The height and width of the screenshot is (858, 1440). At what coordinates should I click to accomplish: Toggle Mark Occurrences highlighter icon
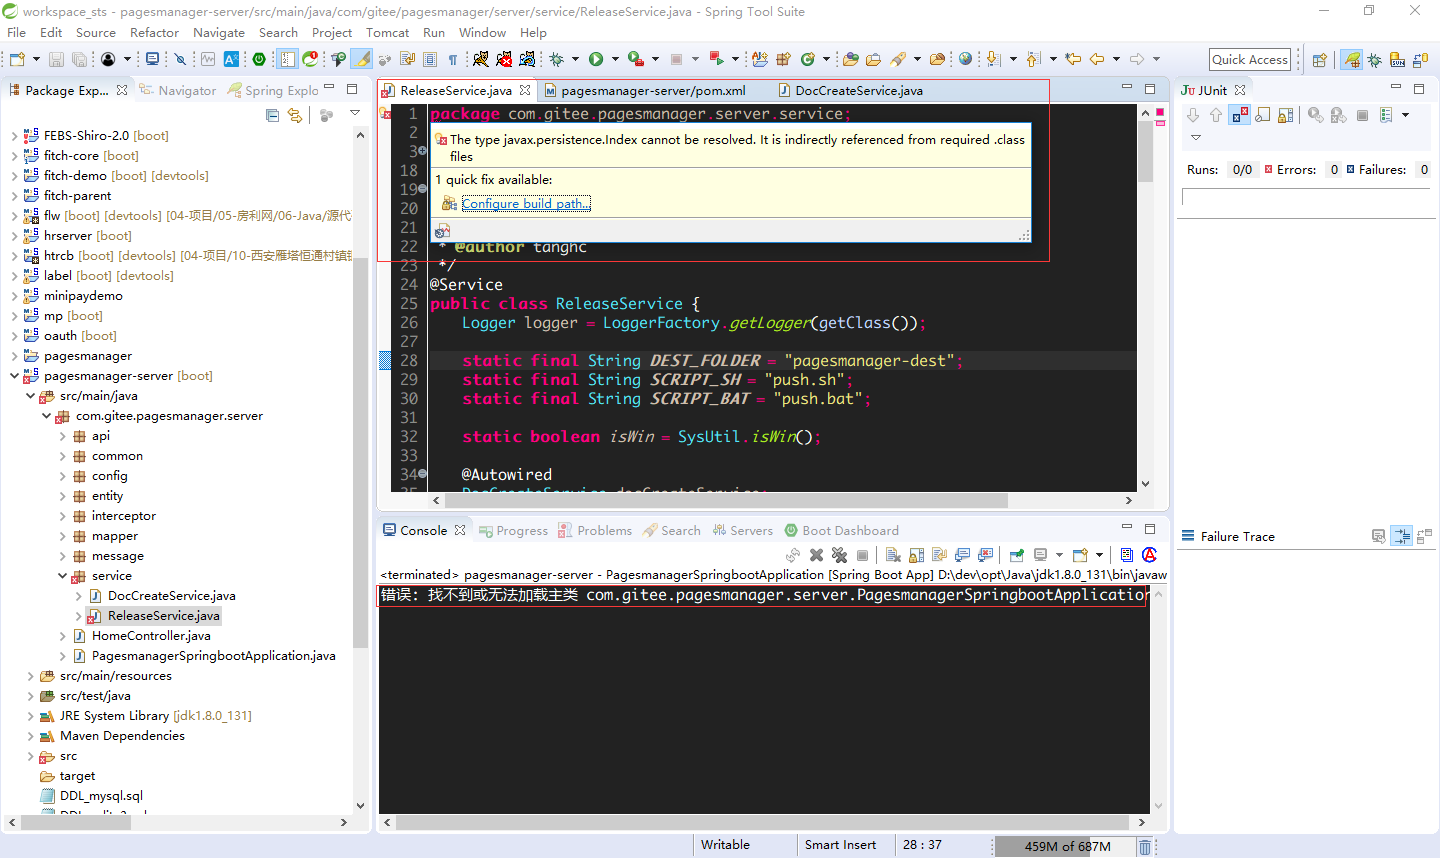(362, 60)
